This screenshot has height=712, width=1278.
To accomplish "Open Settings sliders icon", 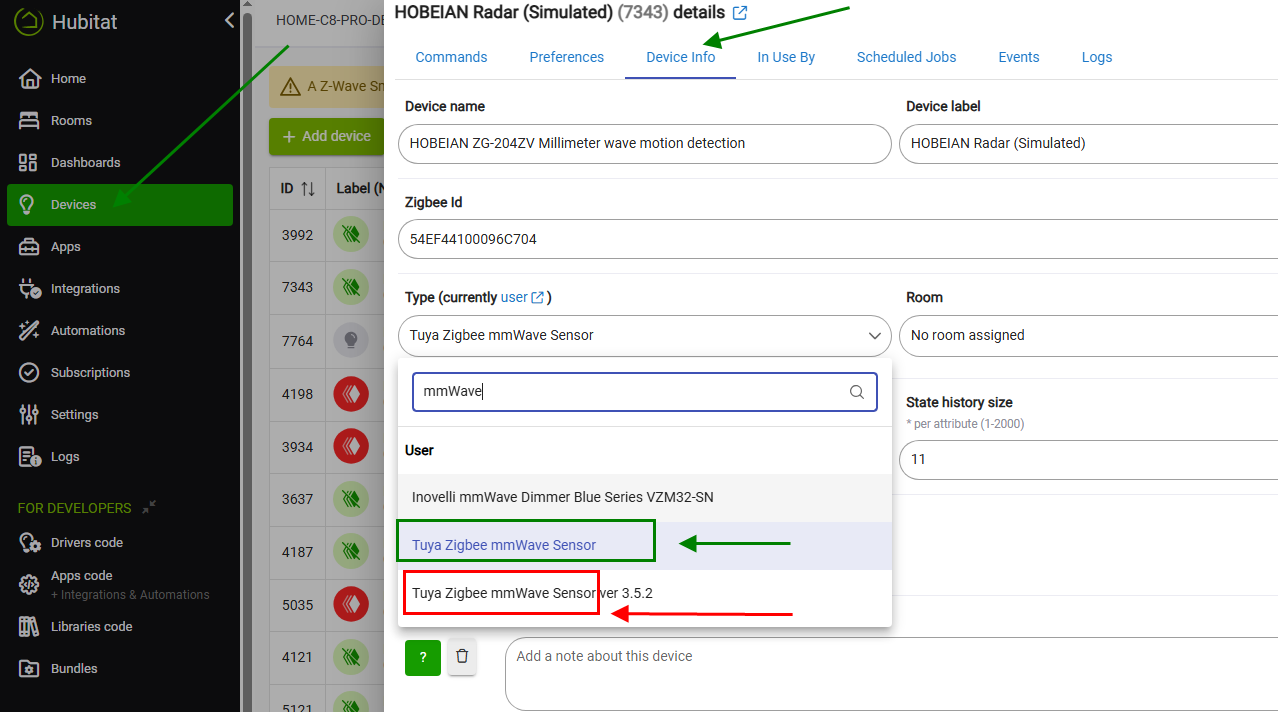I will click(30, 414).
